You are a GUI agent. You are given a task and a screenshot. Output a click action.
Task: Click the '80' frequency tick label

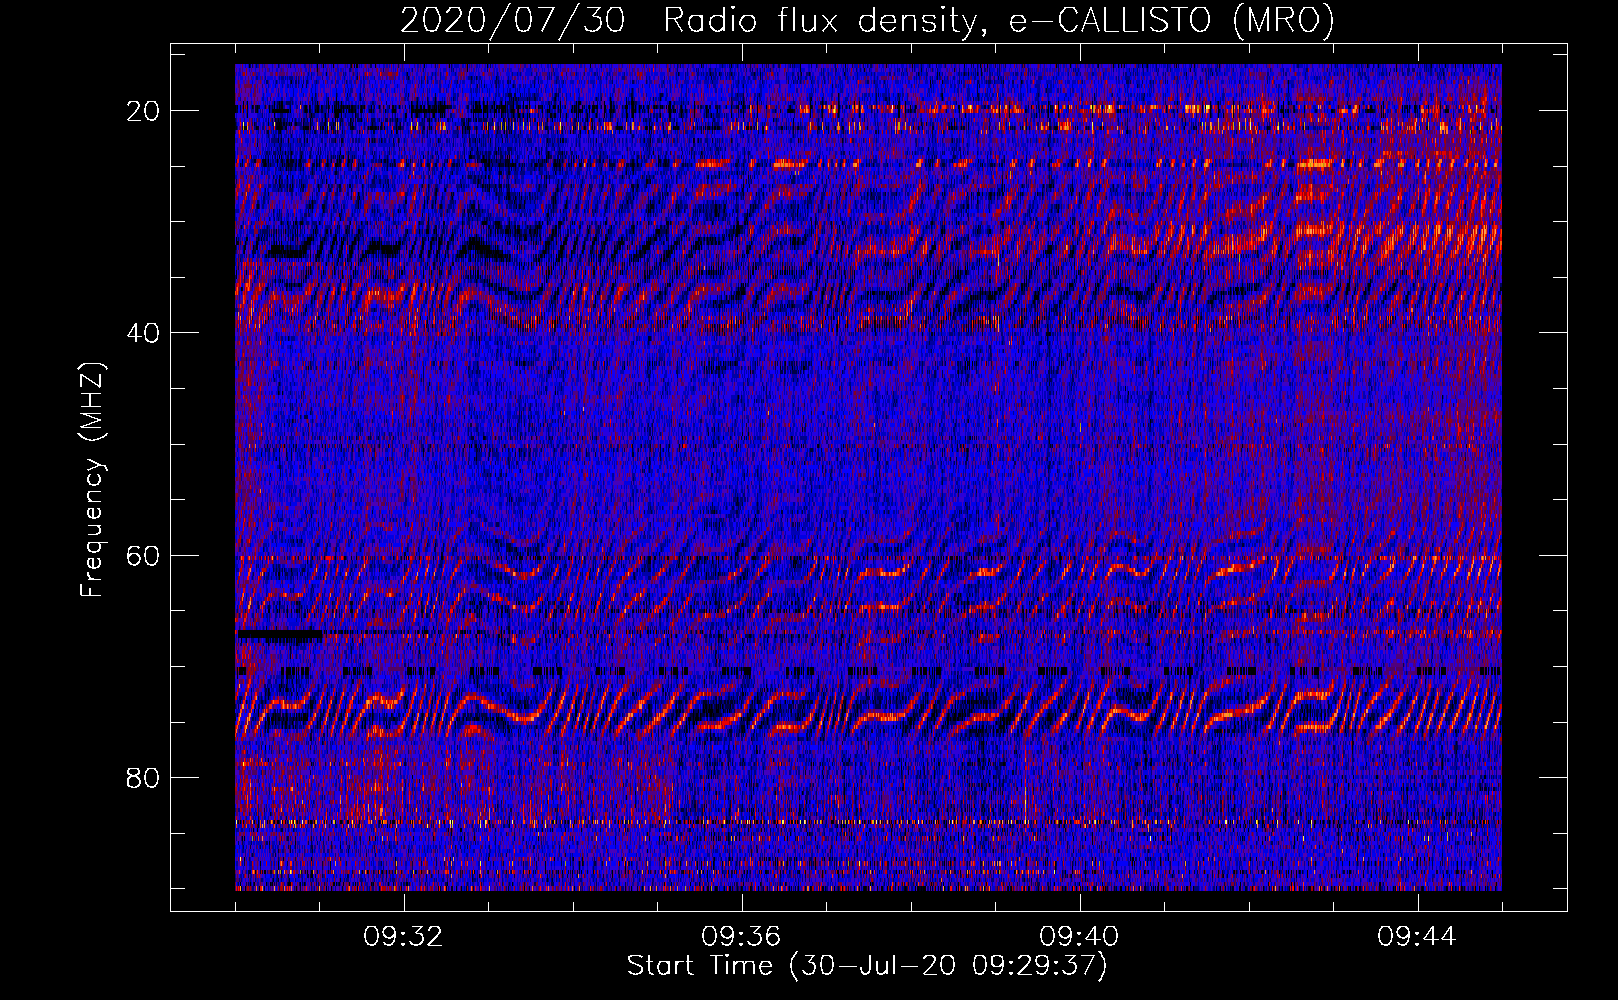coord(144,777)
